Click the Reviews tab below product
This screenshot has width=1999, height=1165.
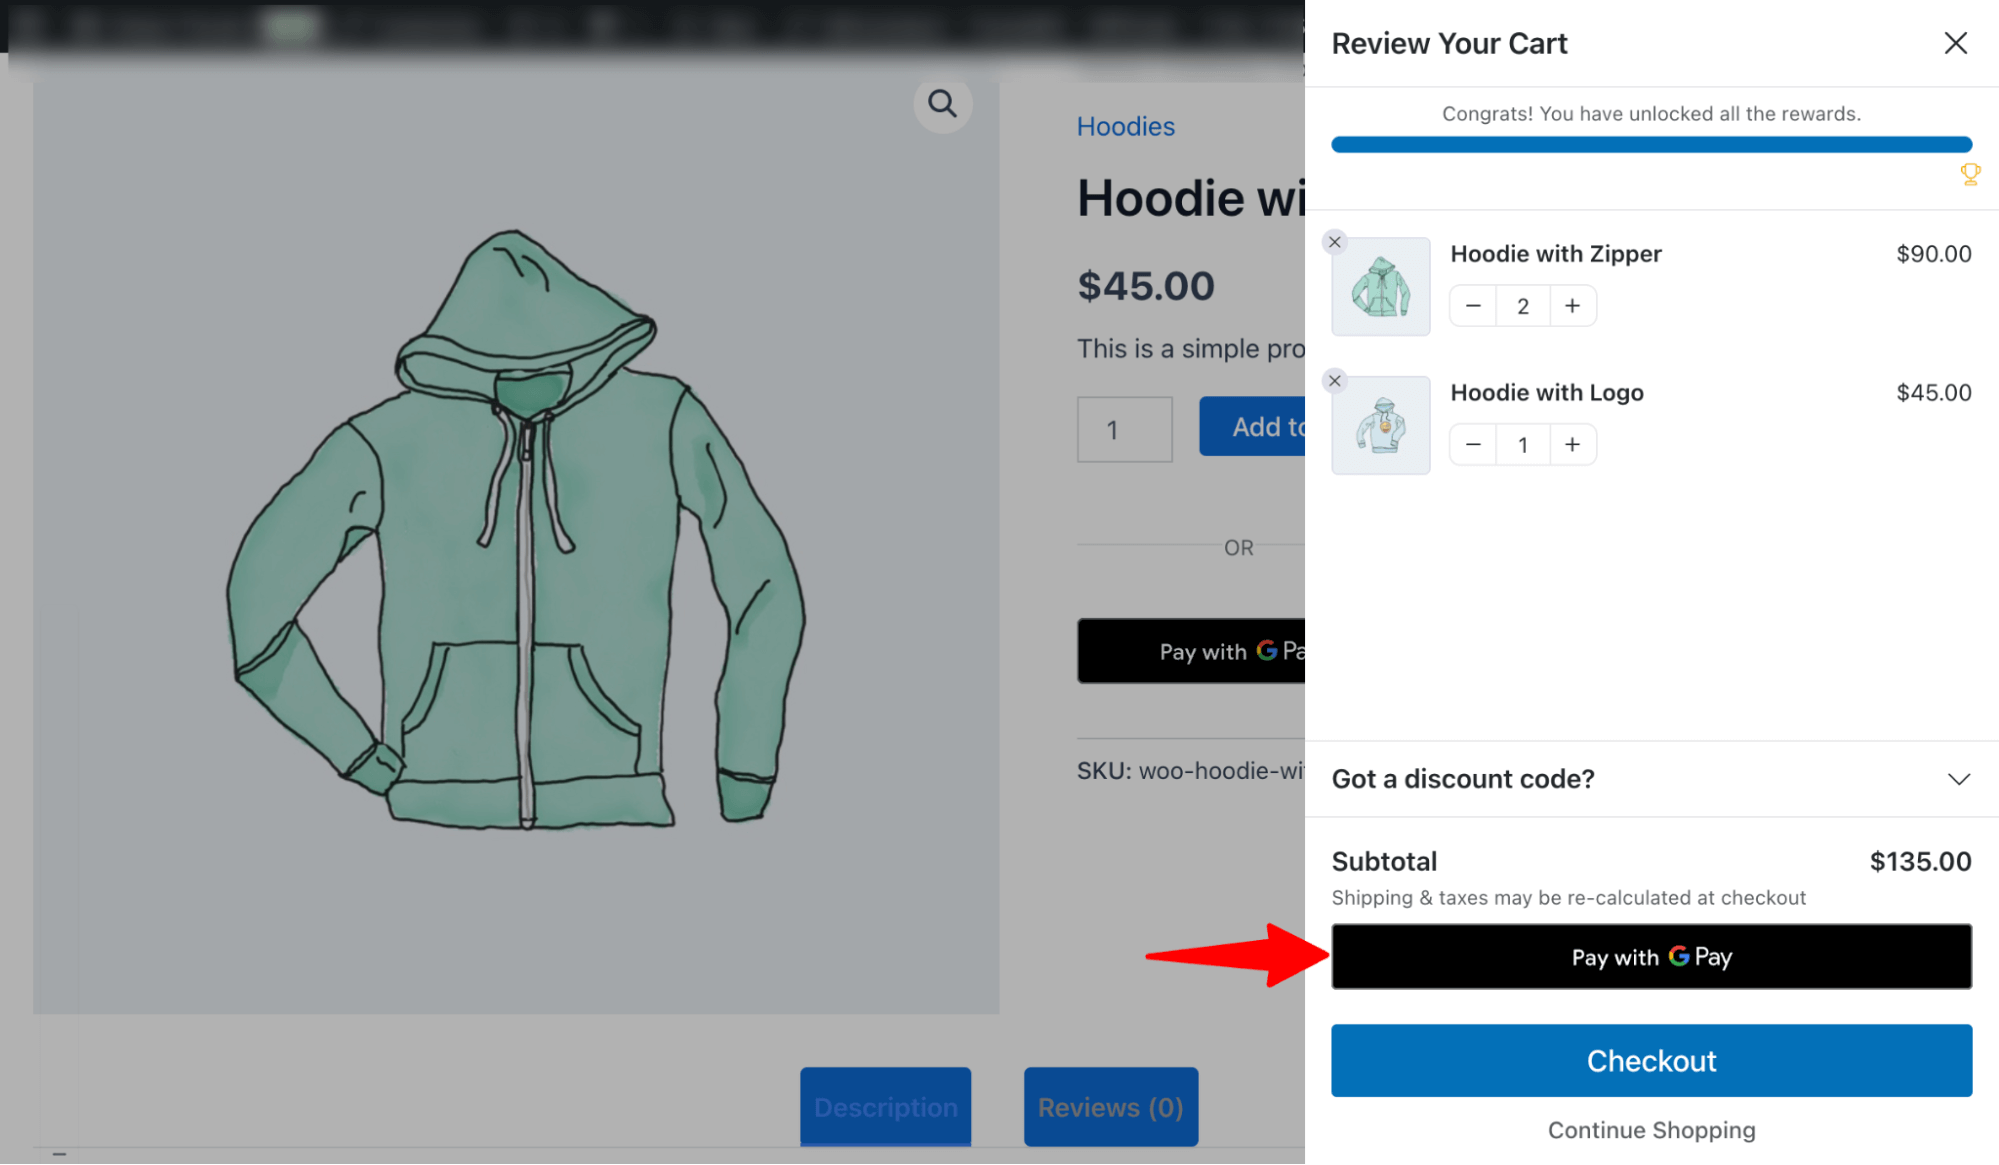click(x=1109, y=1107)
